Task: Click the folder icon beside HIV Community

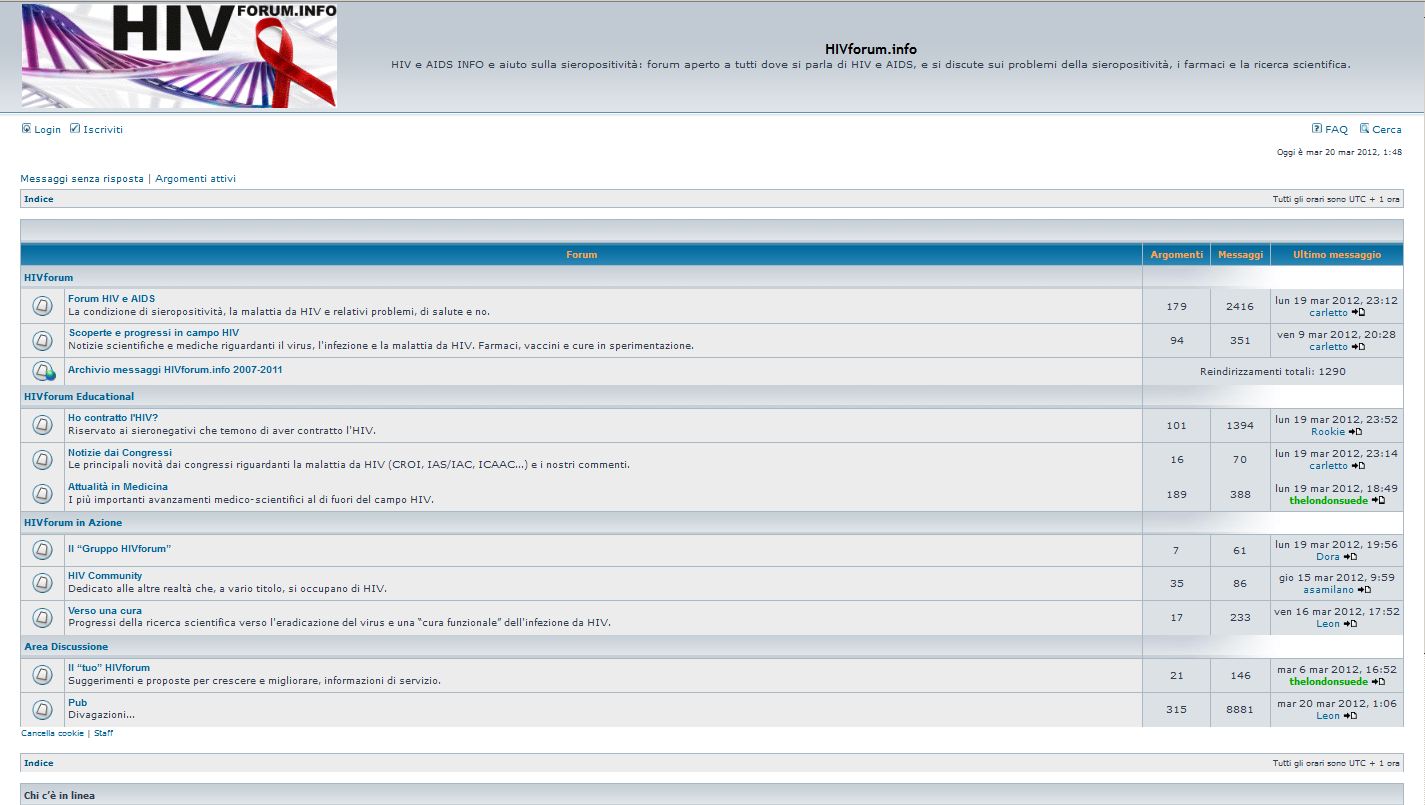Action: (x=42, y=583)
